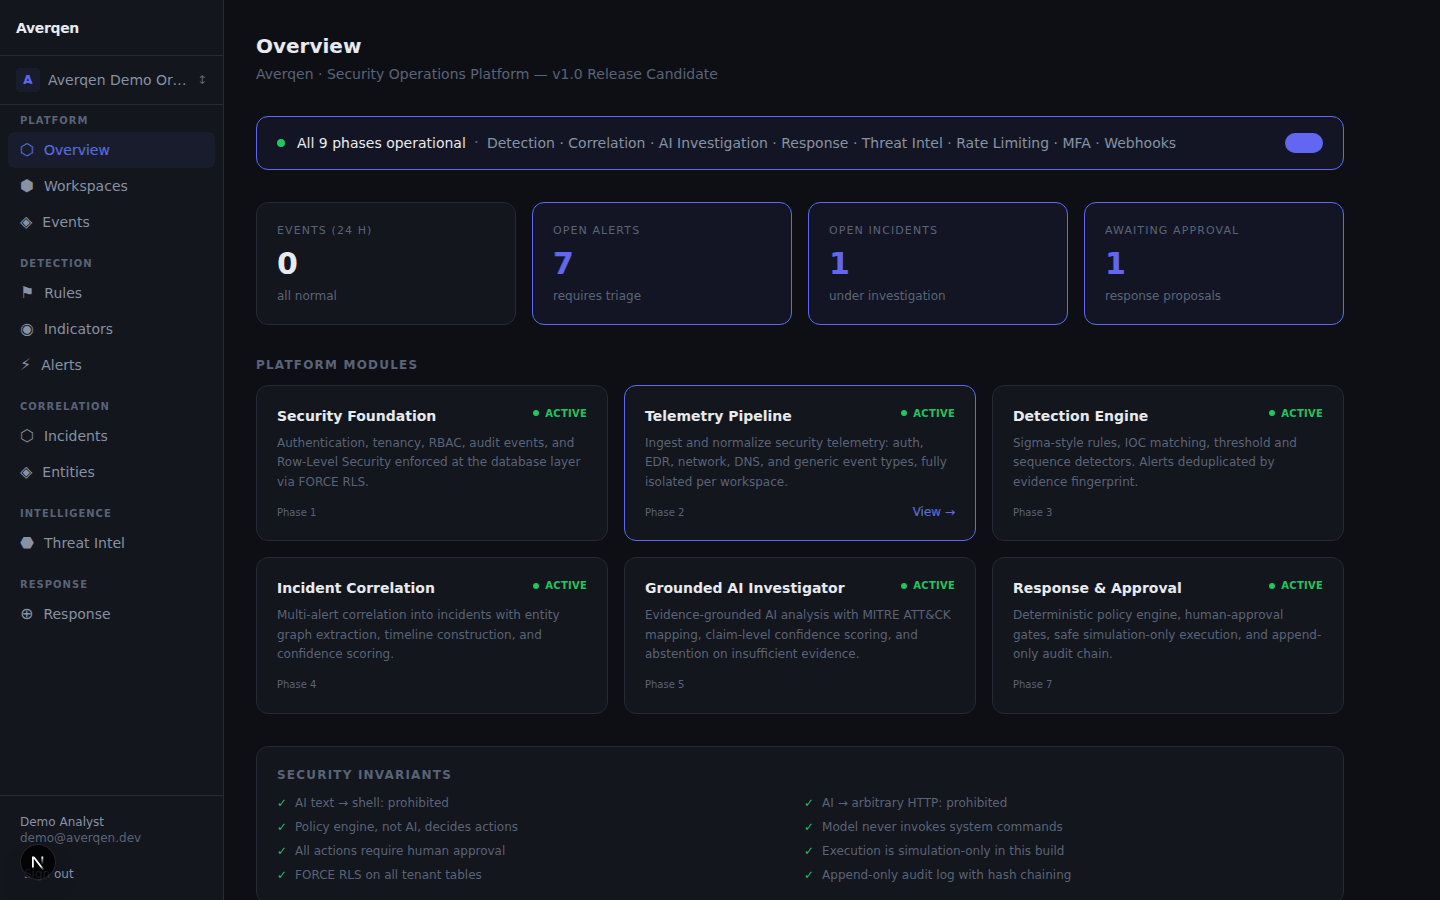The width and height of the screenshot is (1440, 900).
Task: Click ACTIVE badge on Security Foundation
Action: click(560, 413)
